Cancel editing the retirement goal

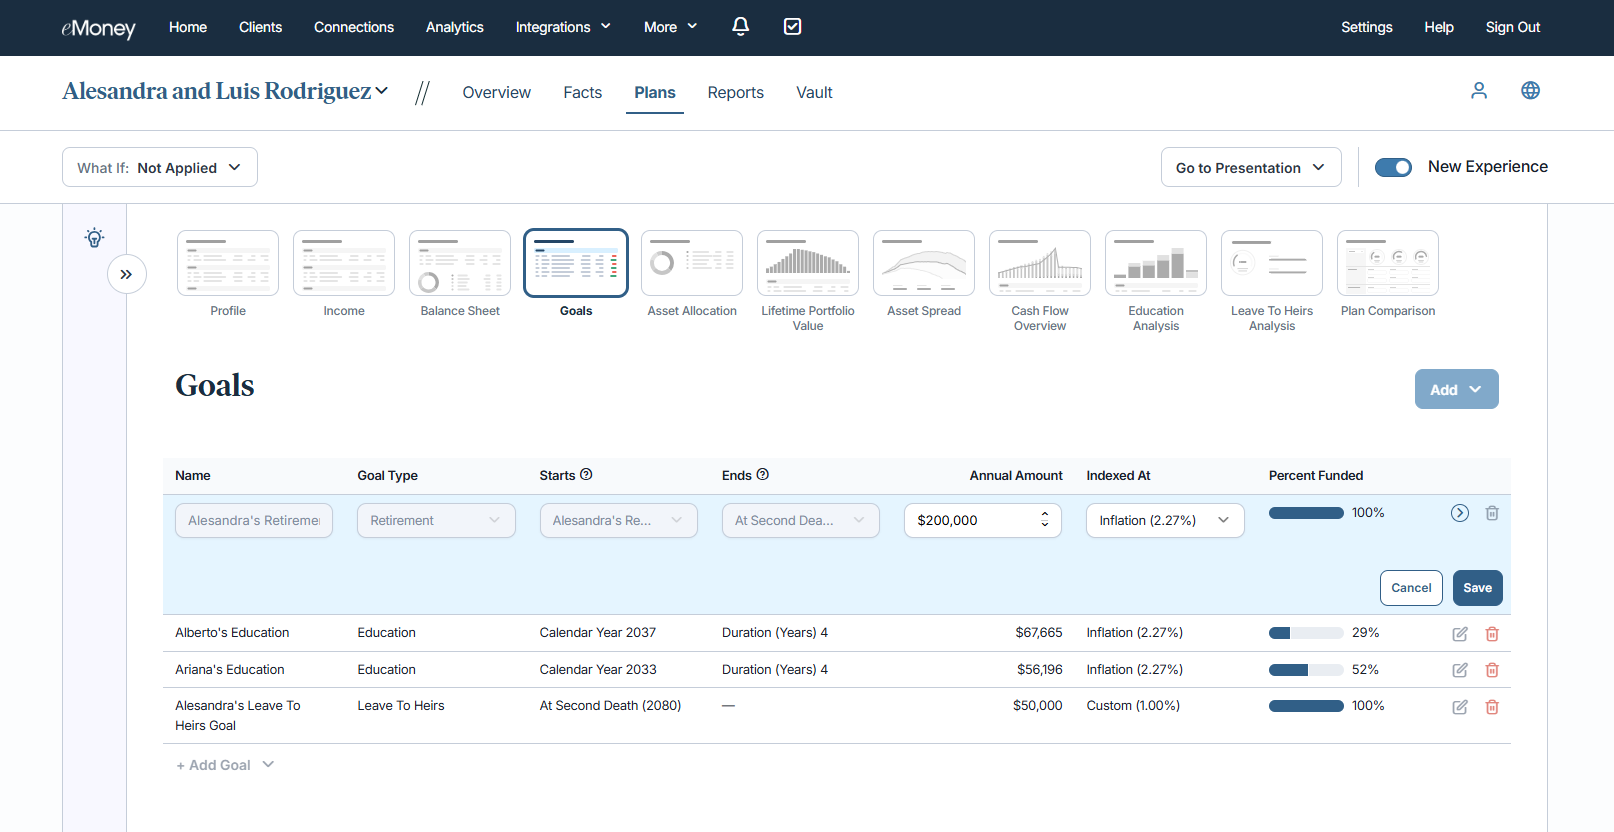(1410, 588)
